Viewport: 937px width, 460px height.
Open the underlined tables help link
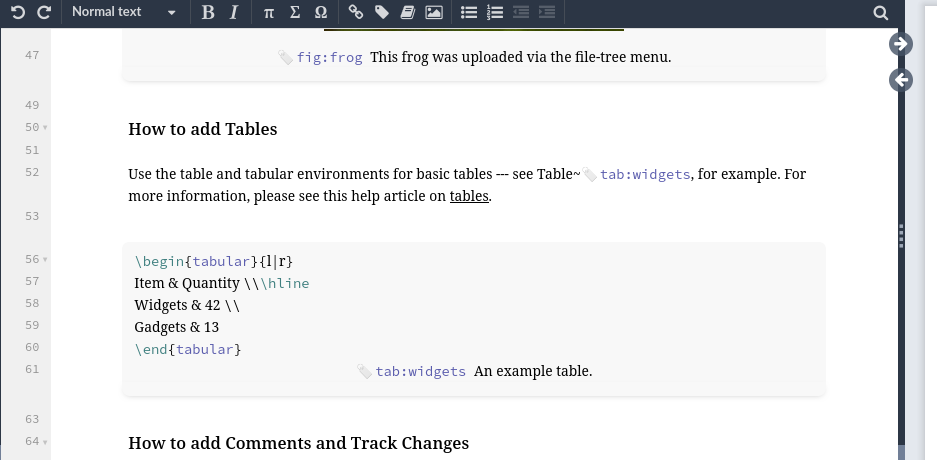coord(469,196)
